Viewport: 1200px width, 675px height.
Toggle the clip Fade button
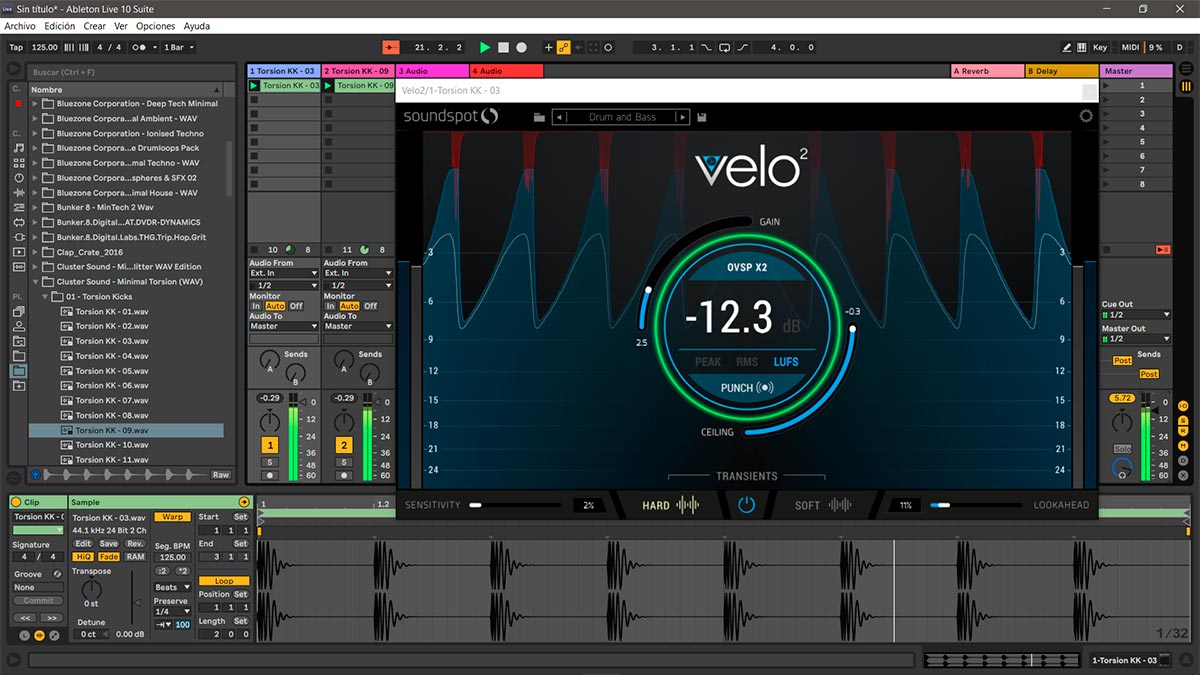[x=109, y=557]
